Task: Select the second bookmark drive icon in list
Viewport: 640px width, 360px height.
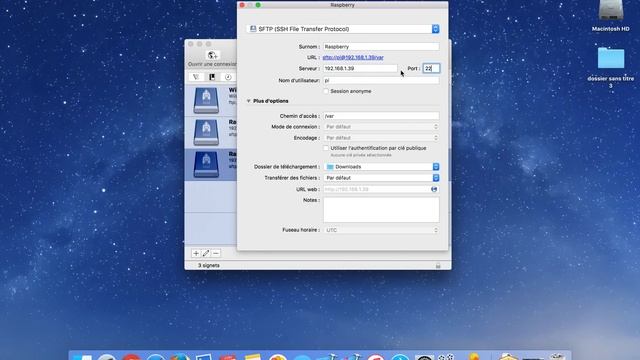Action: coord(206,132)
